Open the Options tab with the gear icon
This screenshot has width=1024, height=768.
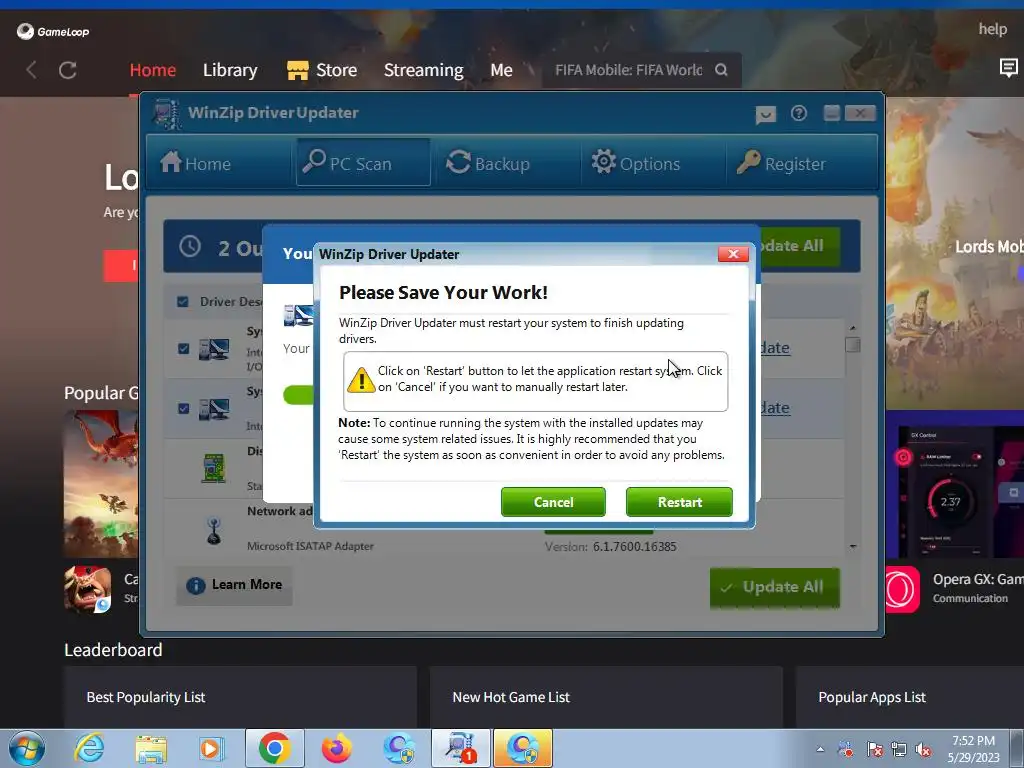coord(635,163)
